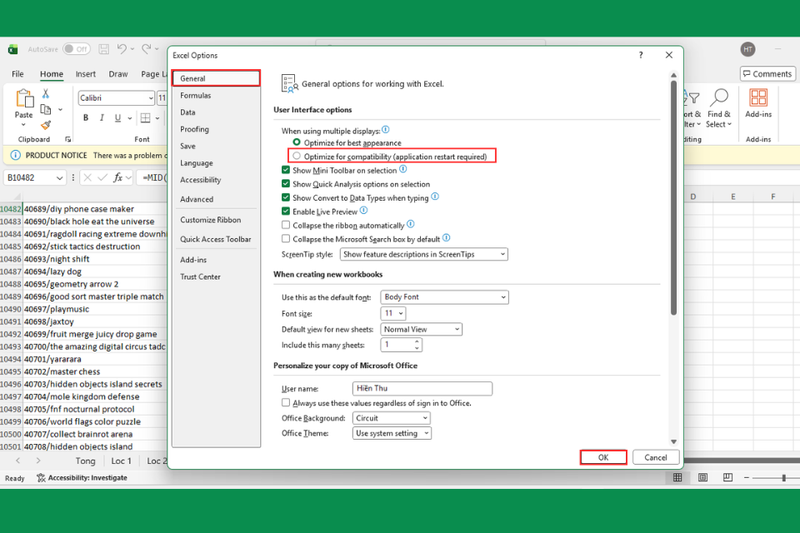The height and width of the screenshot is (533, 800).
Task: Click the User name input field
Action: pos(422,389)
